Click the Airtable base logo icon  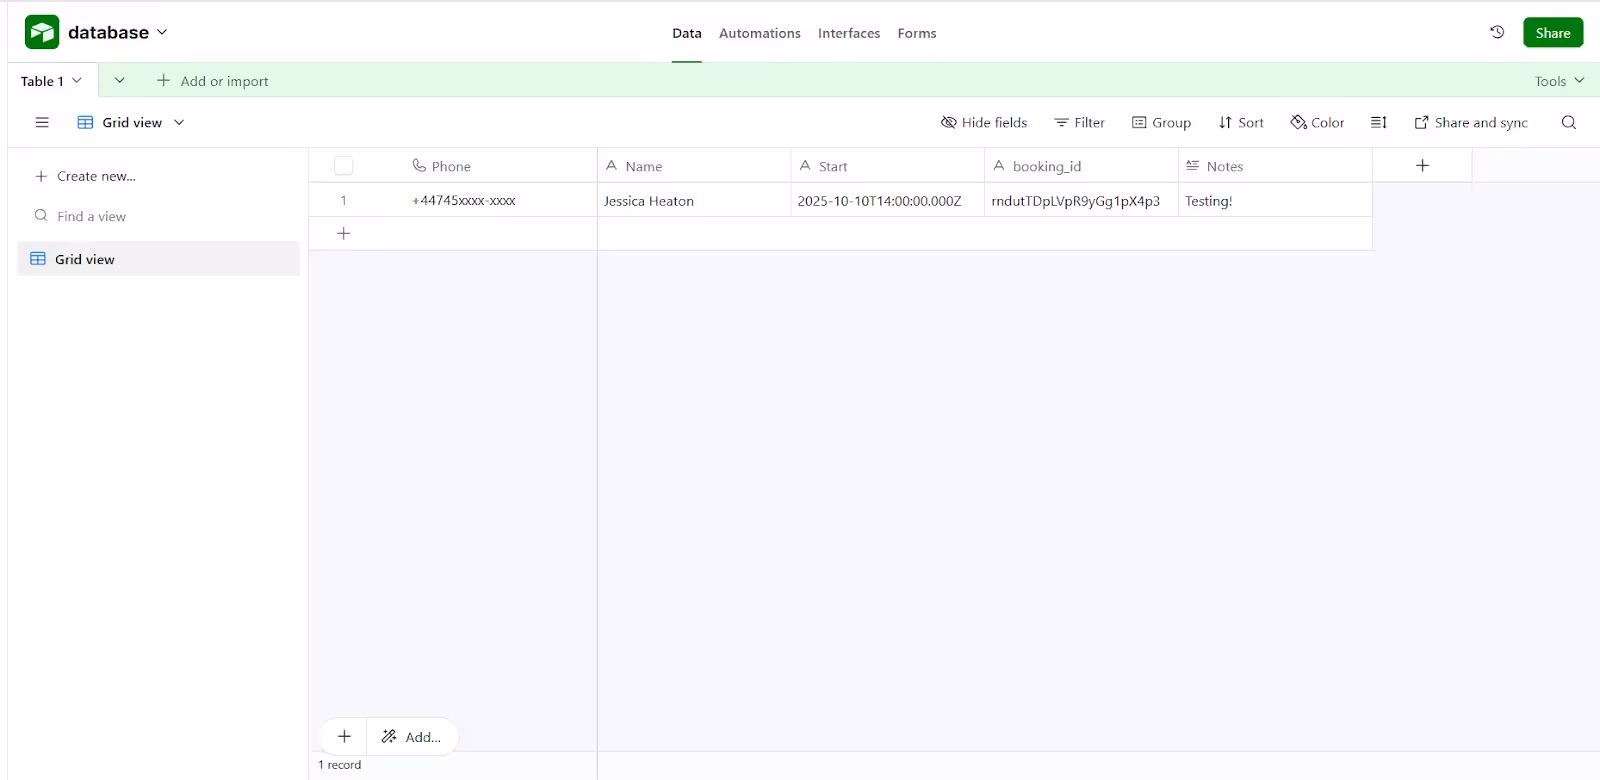click(42, 32)
